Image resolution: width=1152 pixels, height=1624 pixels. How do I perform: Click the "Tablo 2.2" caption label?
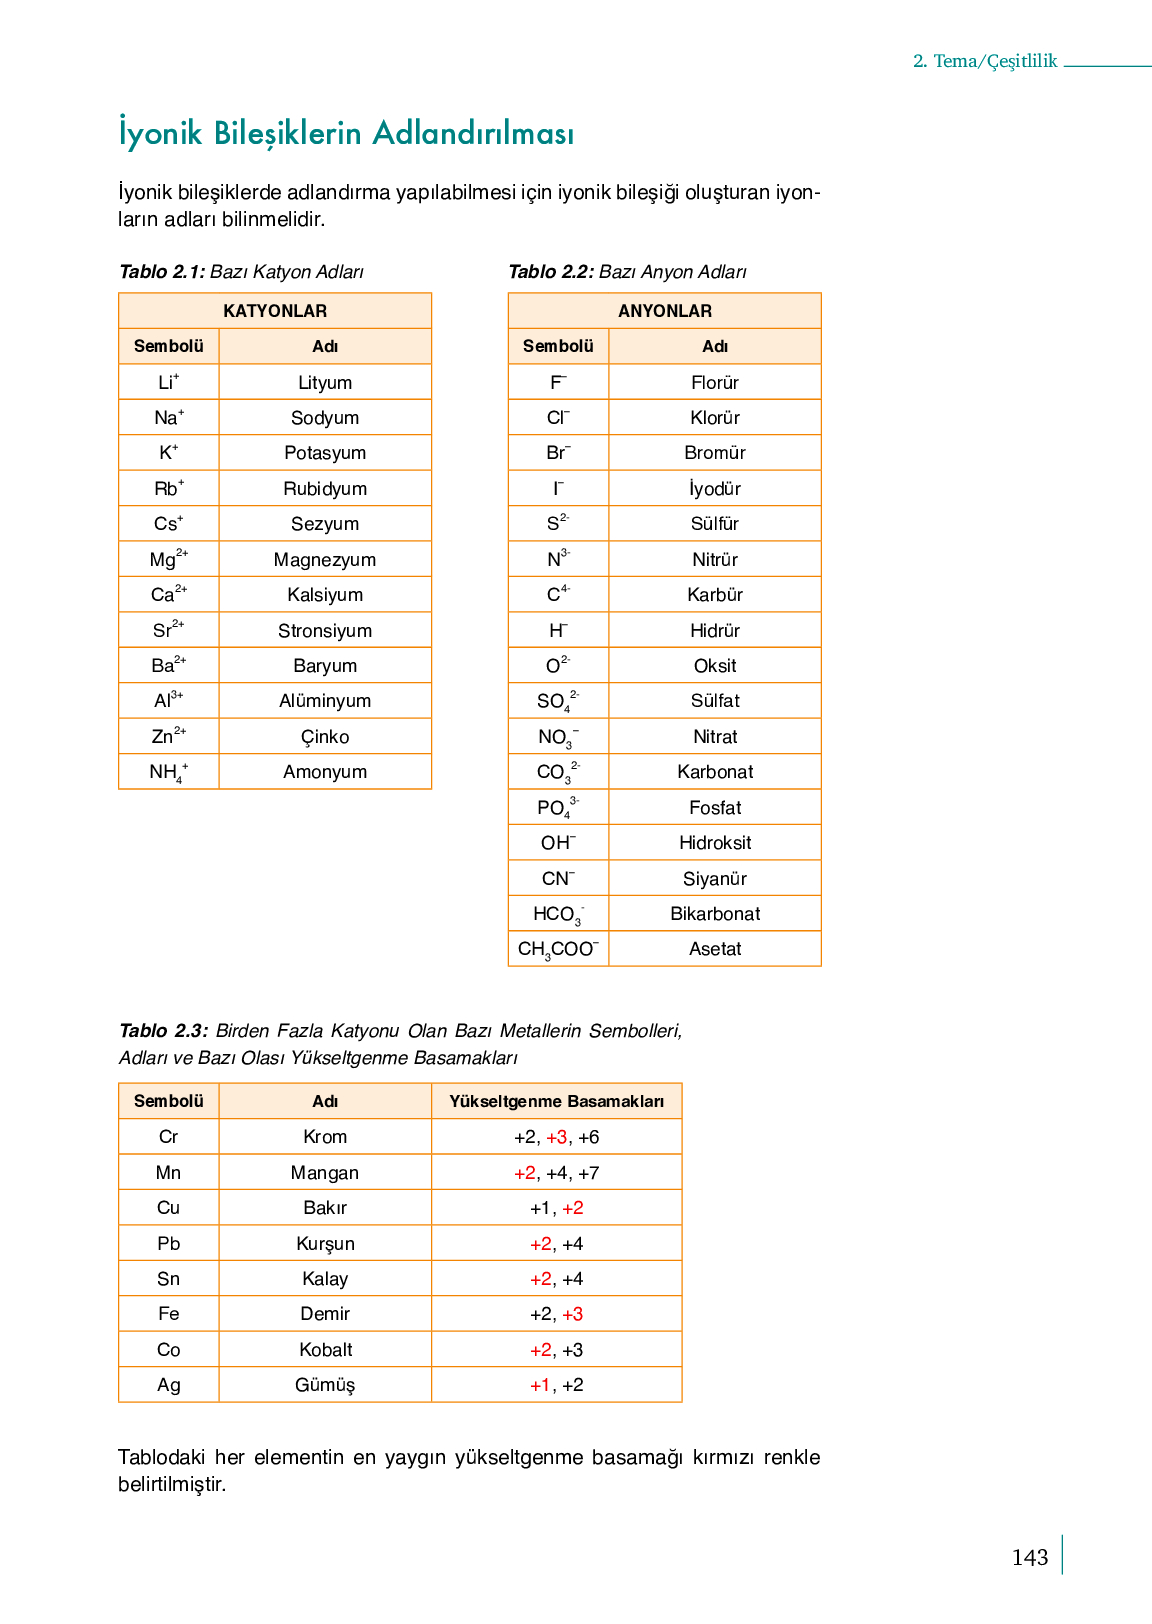tap(551, 272)
